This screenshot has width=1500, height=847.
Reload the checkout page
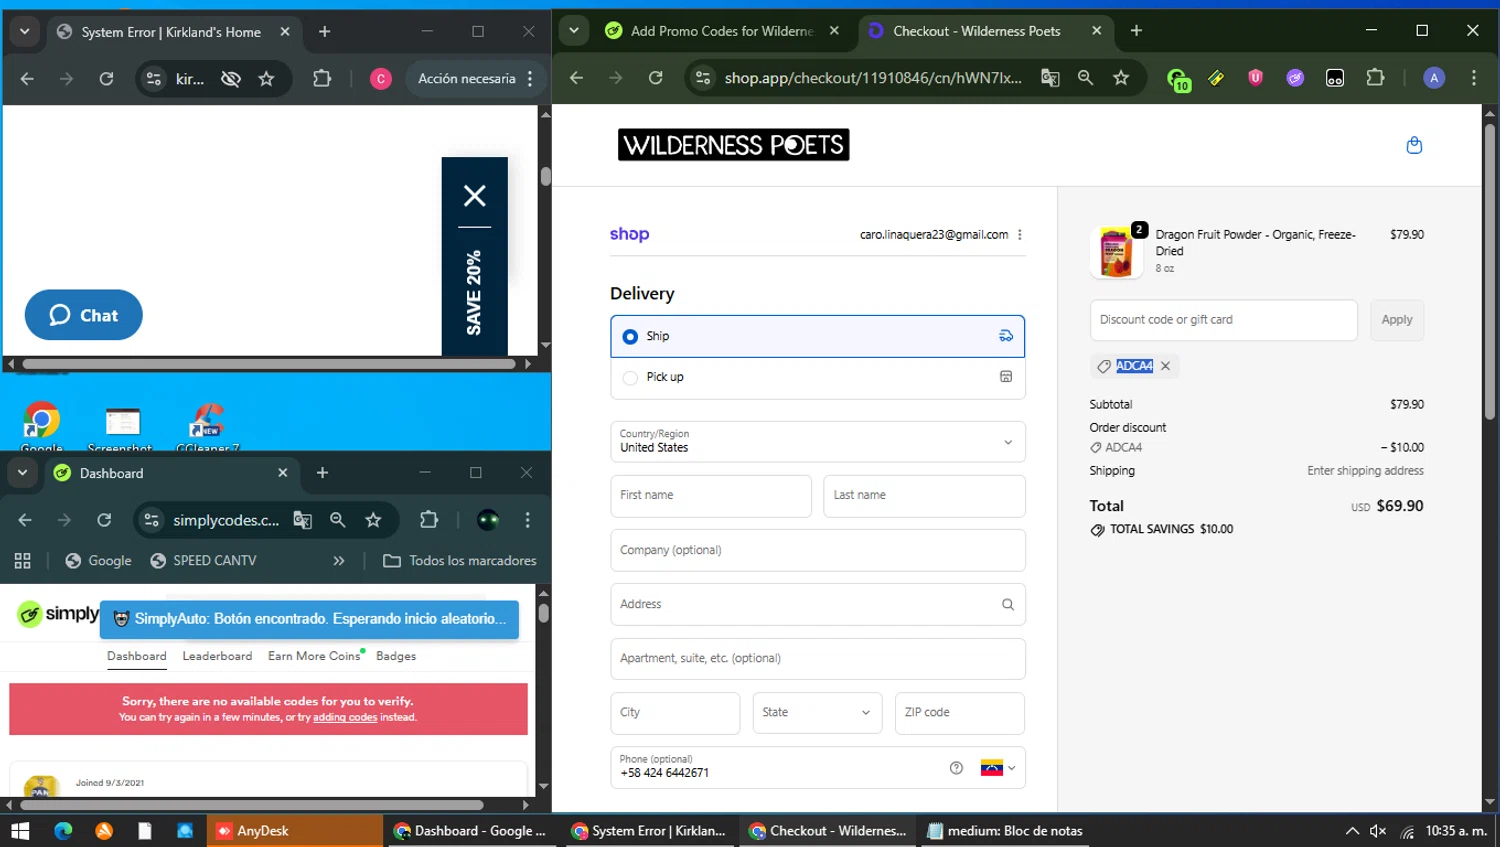[656, 78]
